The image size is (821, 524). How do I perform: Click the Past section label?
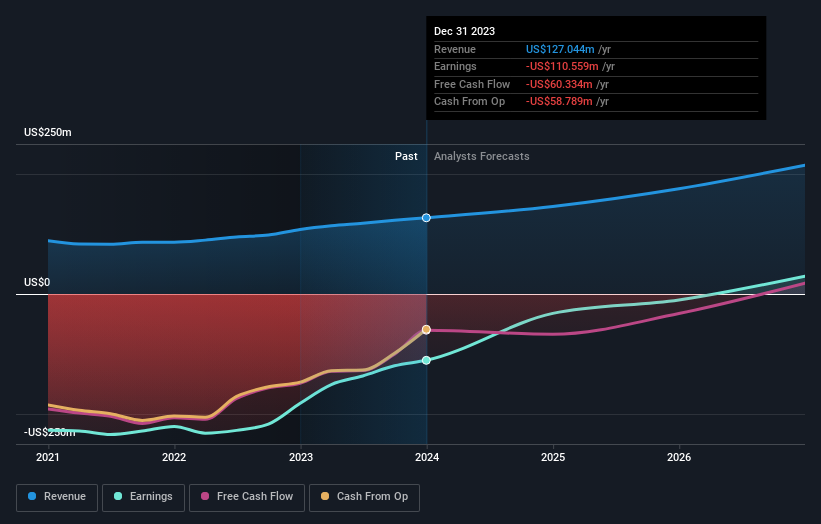coord(406,157)
